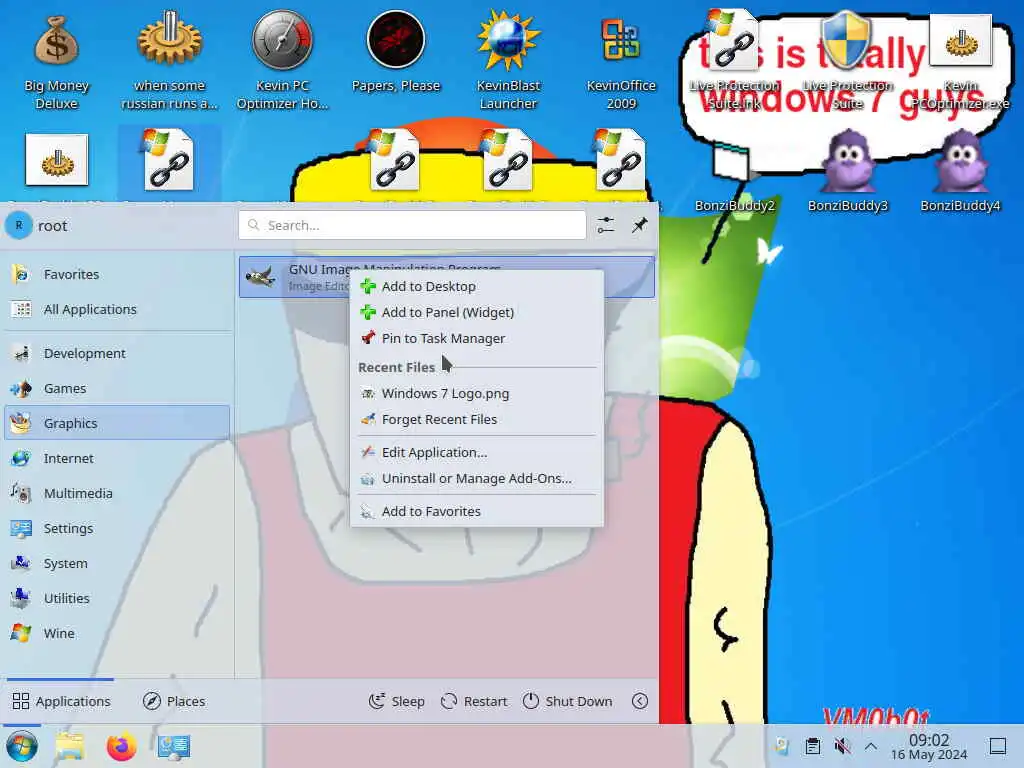Launch Kevin PC Optimizer Ho... desktop icon
This screenshot has width=1024, height=768.
[282, 60]
